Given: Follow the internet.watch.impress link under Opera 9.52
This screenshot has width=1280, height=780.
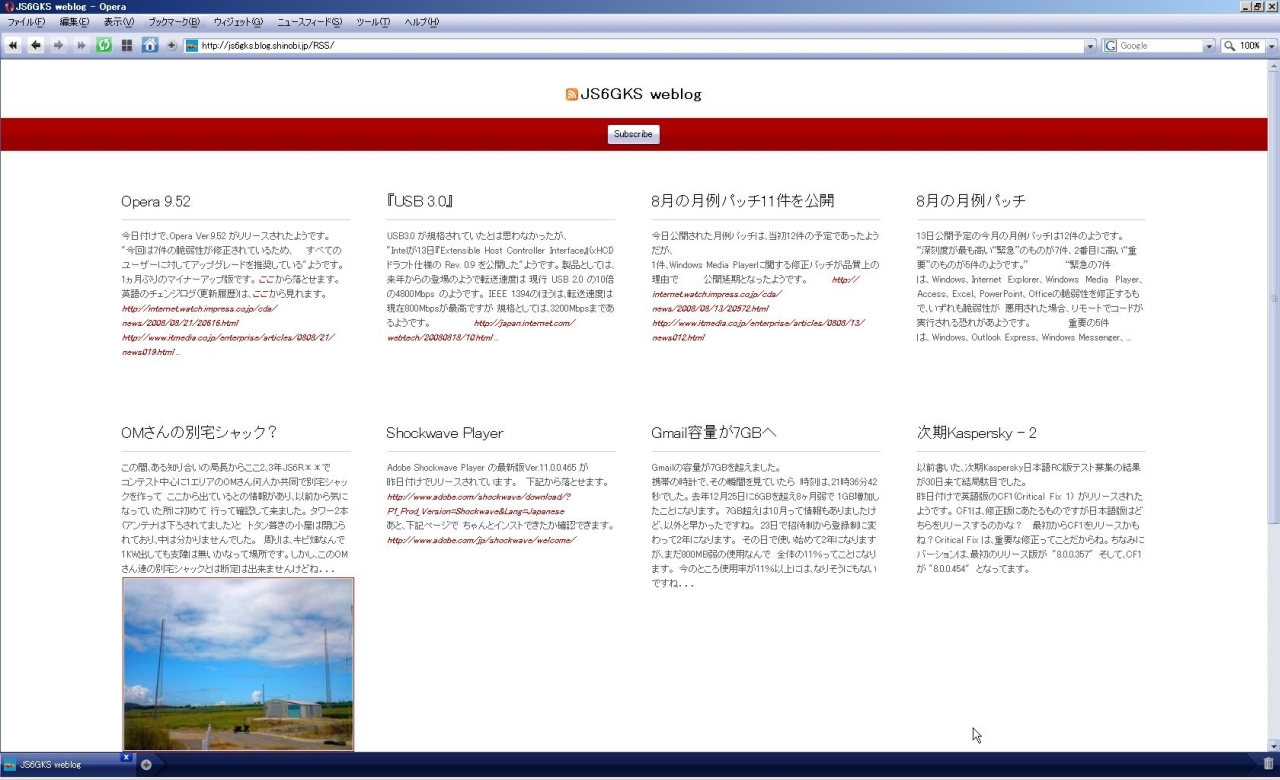Looking at the screenshot, I should tap(199, 316).
